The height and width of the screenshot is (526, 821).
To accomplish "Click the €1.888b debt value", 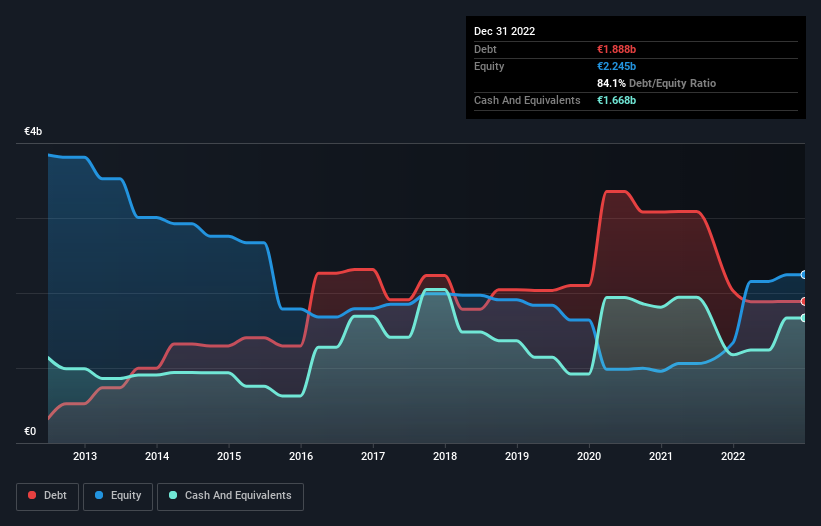I will pyautogui.click(x=616, y=49).
